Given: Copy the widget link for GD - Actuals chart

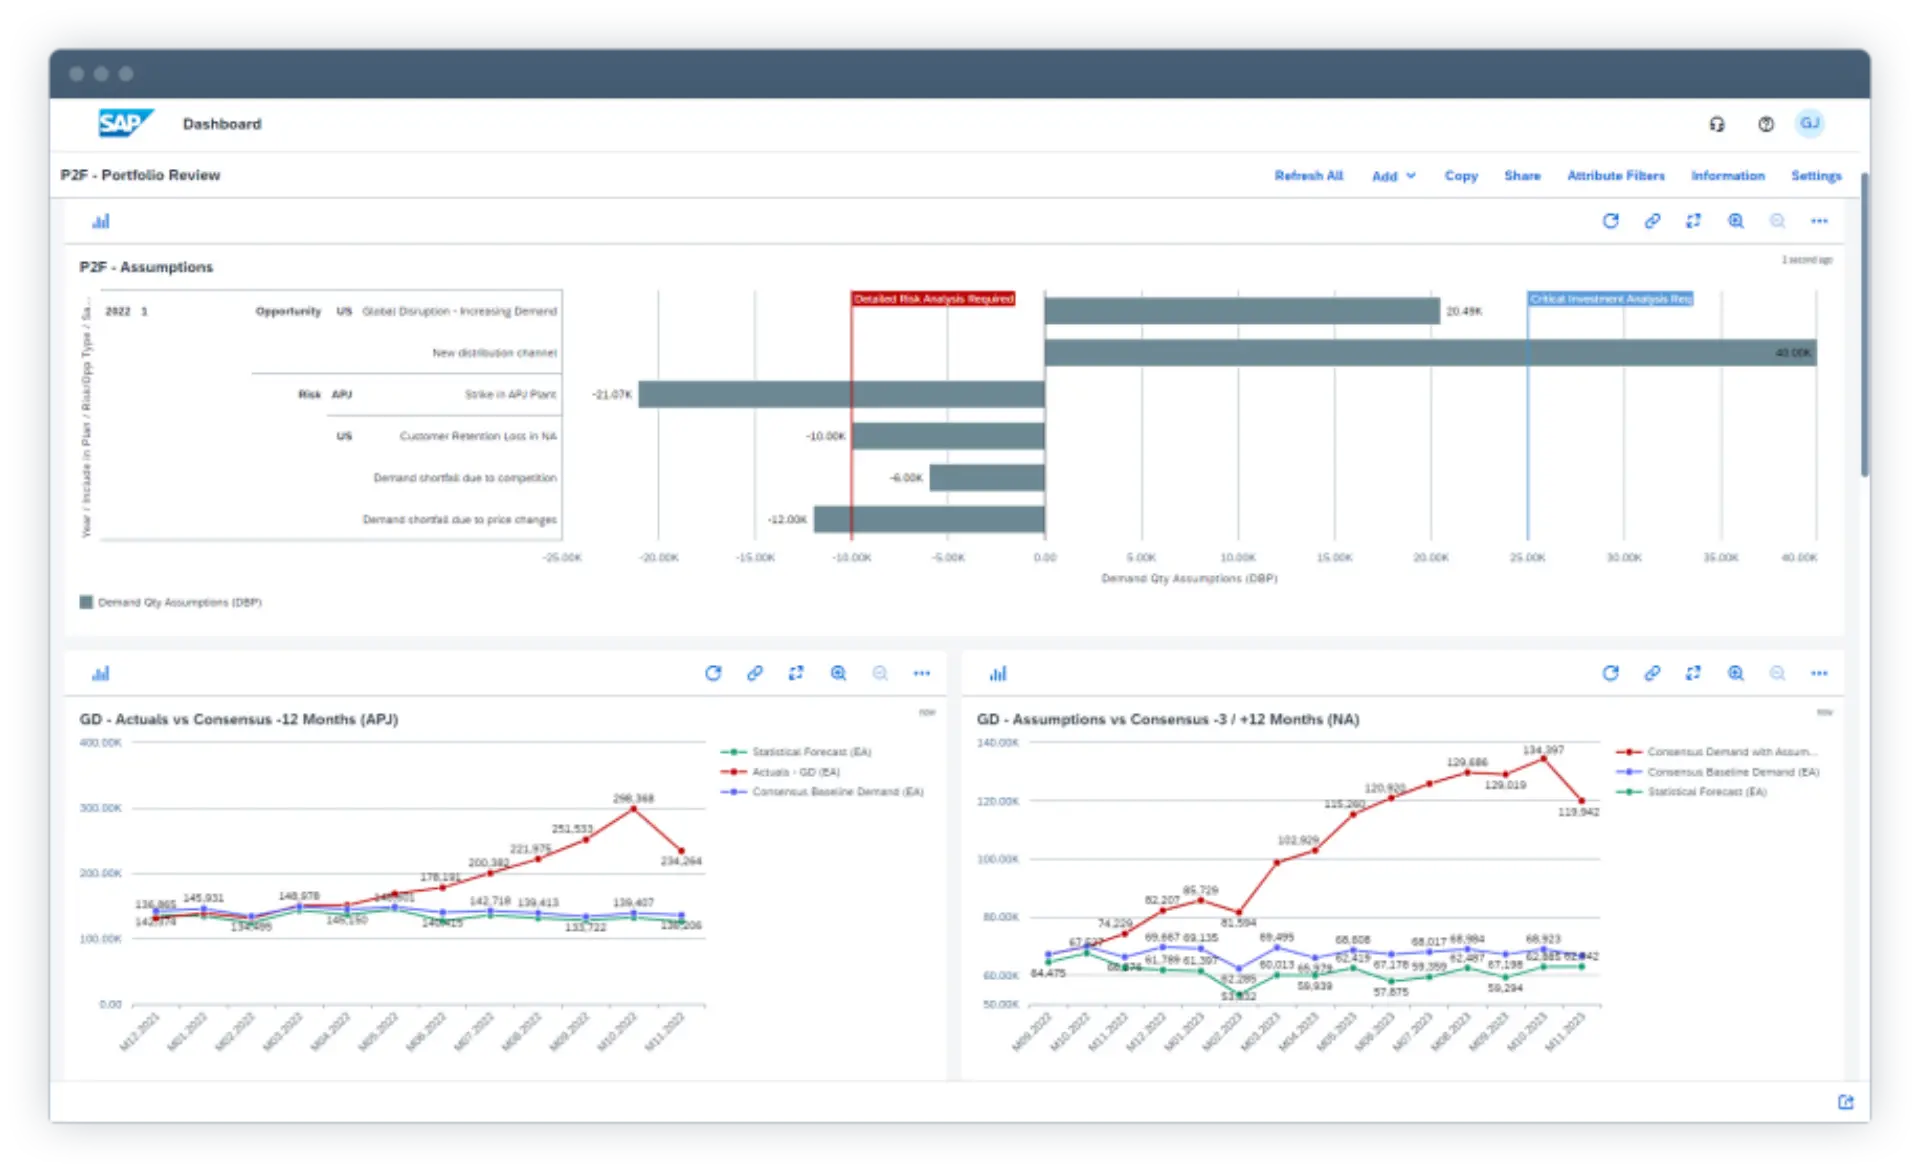Looking at the screenshot, I should [755, 673].
